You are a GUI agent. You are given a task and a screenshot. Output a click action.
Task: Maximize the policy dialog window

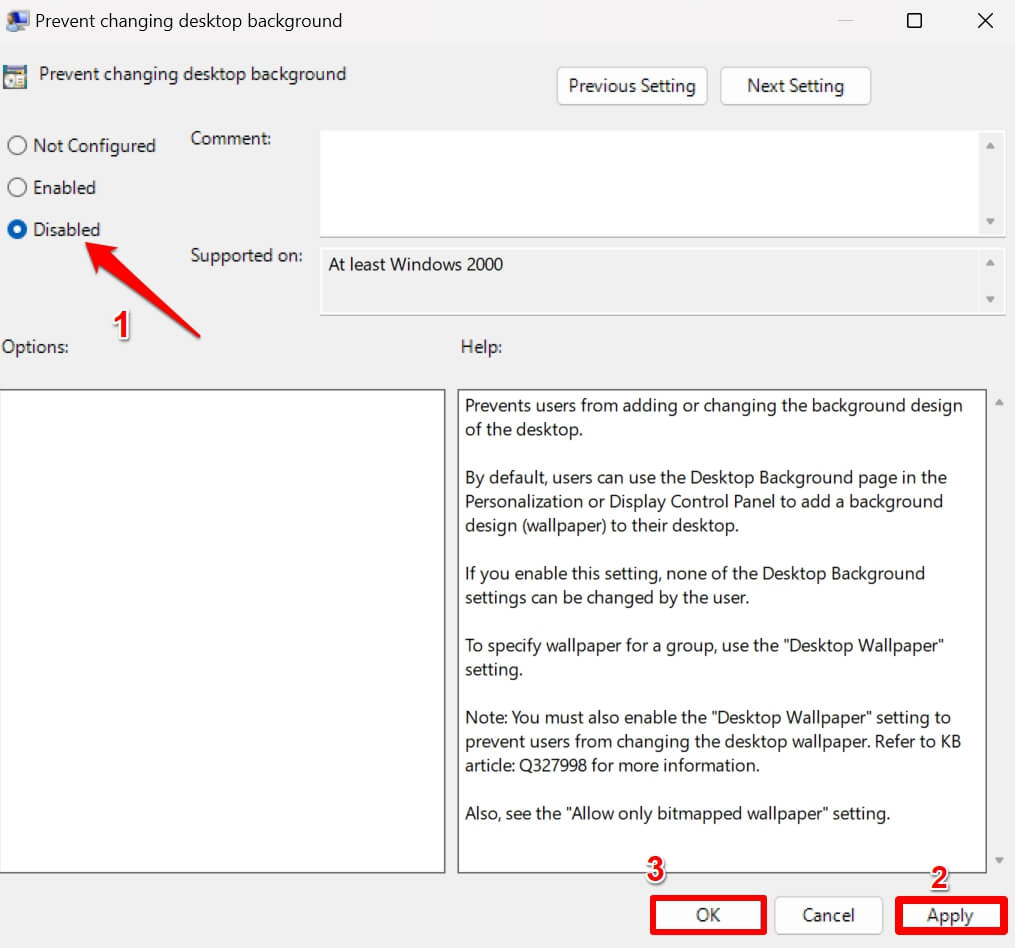pos(914,20)
